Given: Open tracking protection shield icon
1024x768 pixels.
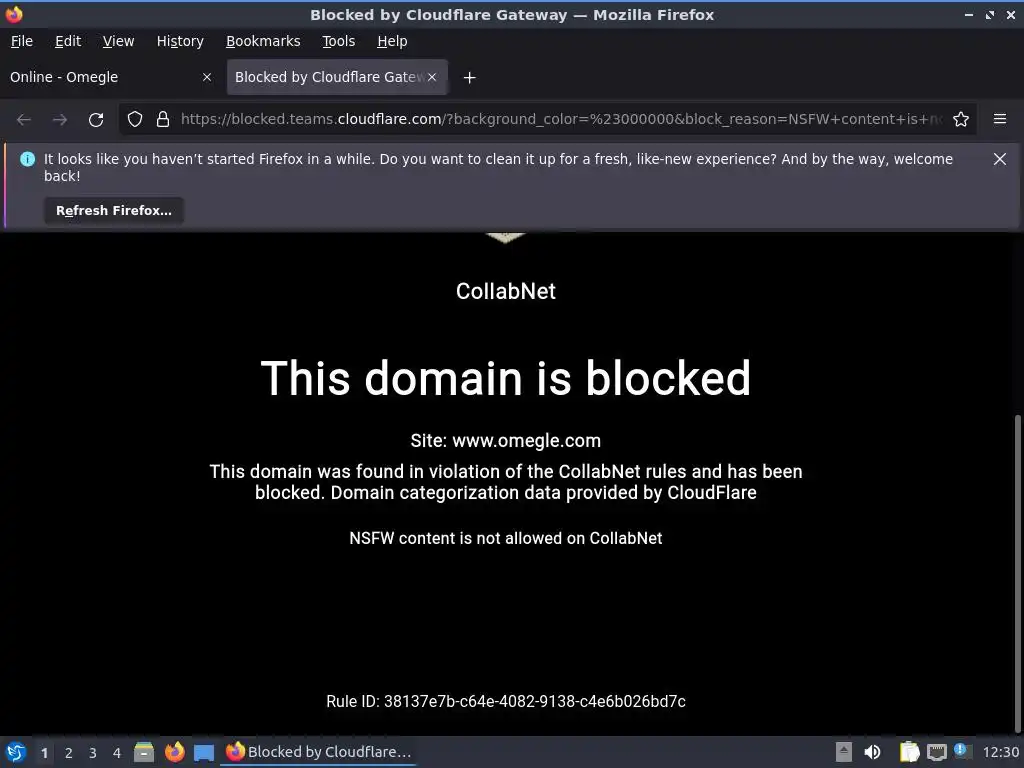Looking at the screenshot, I should [x=135, y=120].
